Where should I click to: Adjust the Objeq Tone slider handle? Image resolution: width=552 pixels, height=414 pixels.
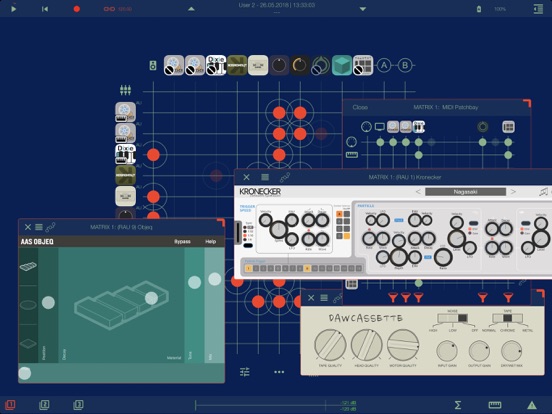point(194,282)
